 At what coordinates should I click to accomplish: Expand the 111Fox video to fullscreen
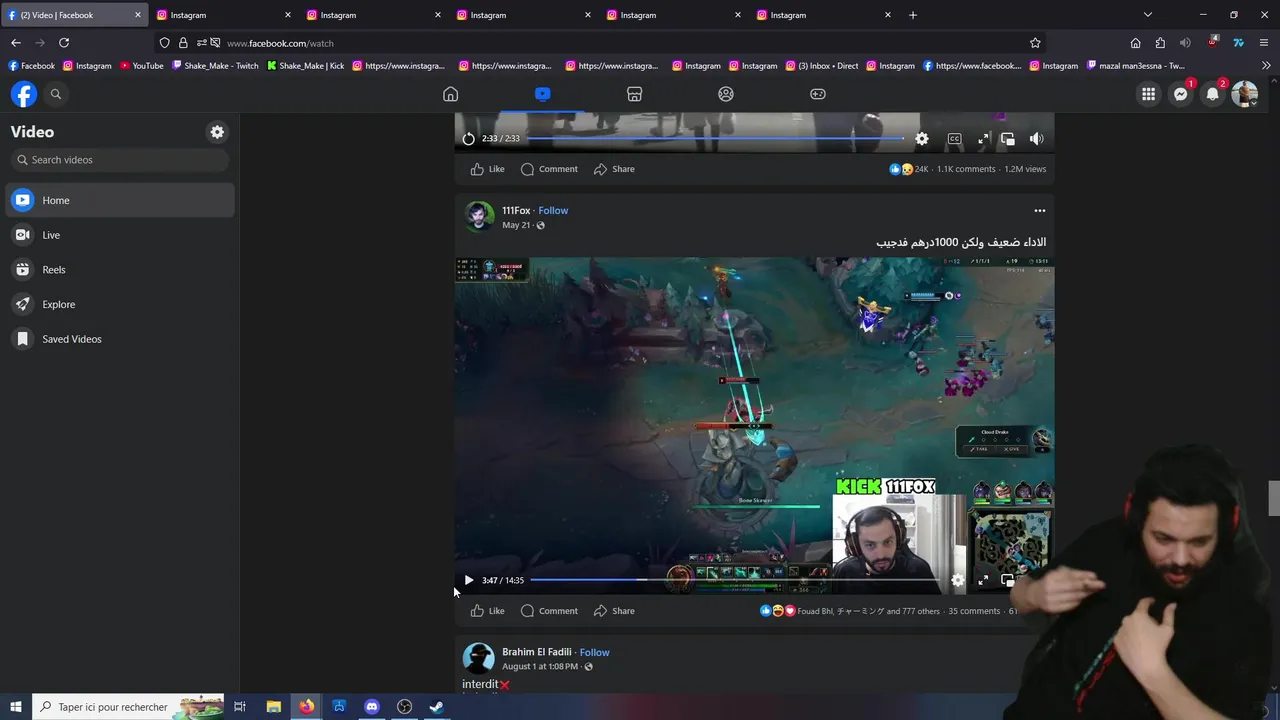click(984, 580)
